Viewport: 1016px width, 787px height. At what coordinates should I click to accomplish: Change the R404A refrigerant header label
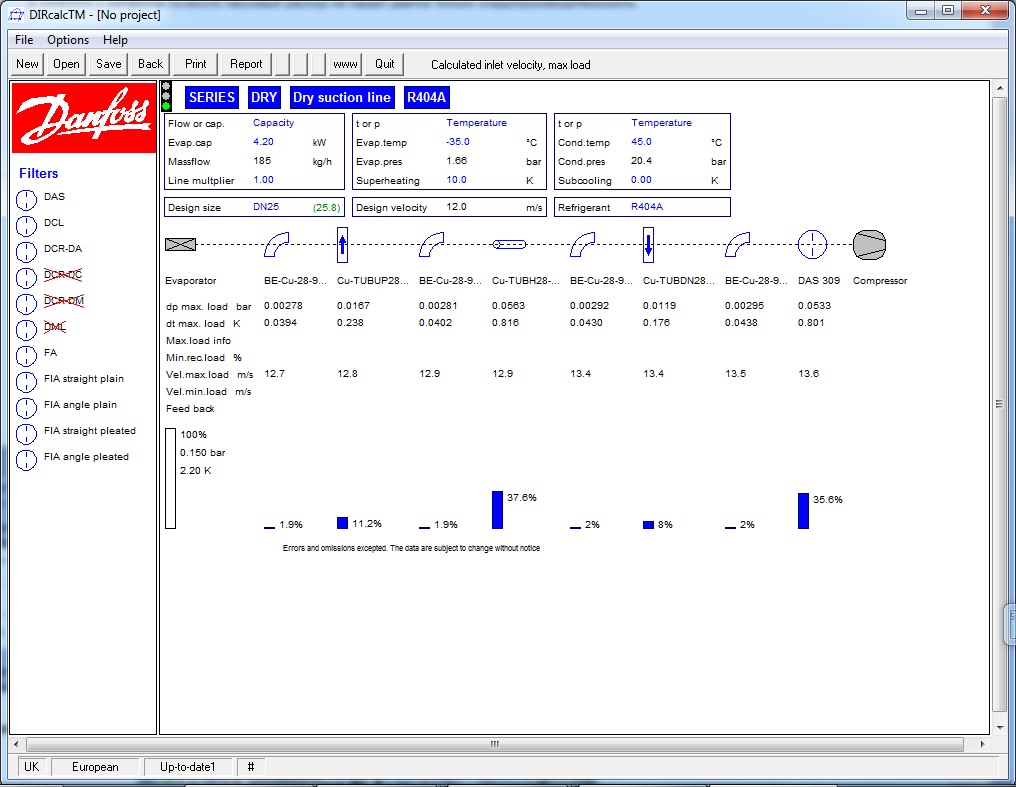point(426,97)
